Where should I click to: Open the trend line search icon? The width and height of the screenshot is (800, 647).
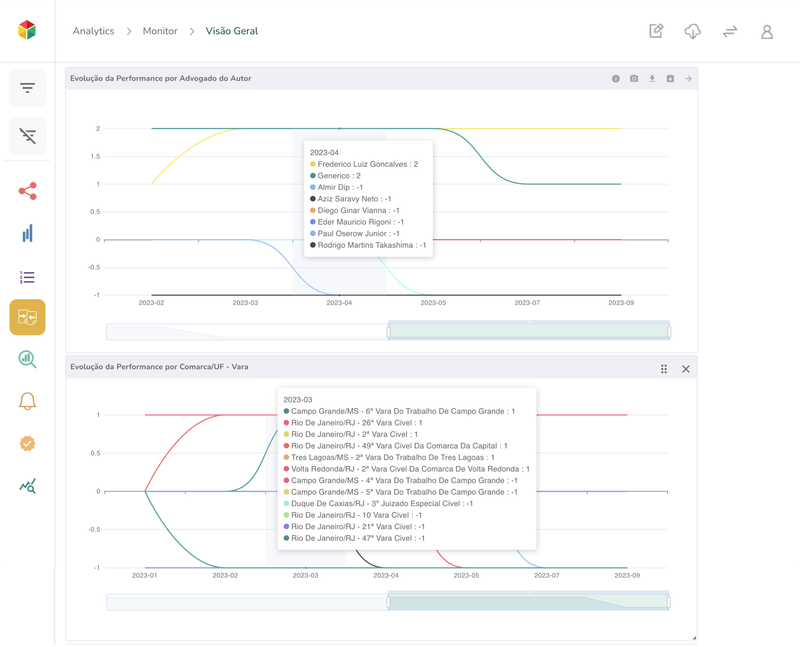point(27,486)
